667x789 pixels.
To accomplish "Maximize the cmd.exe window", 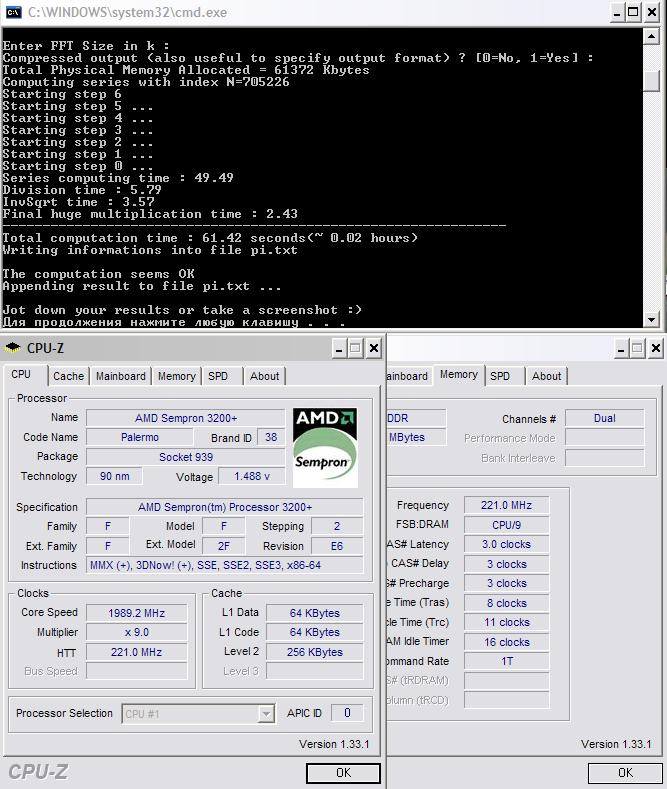I will [634, 12].
